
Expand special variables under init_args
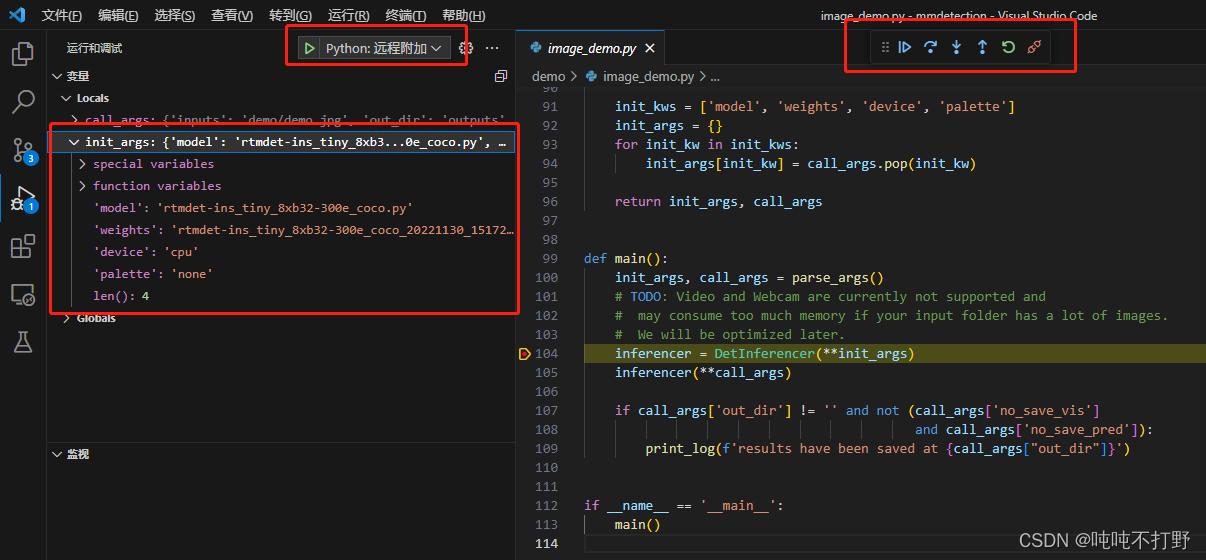pos(83,164)
